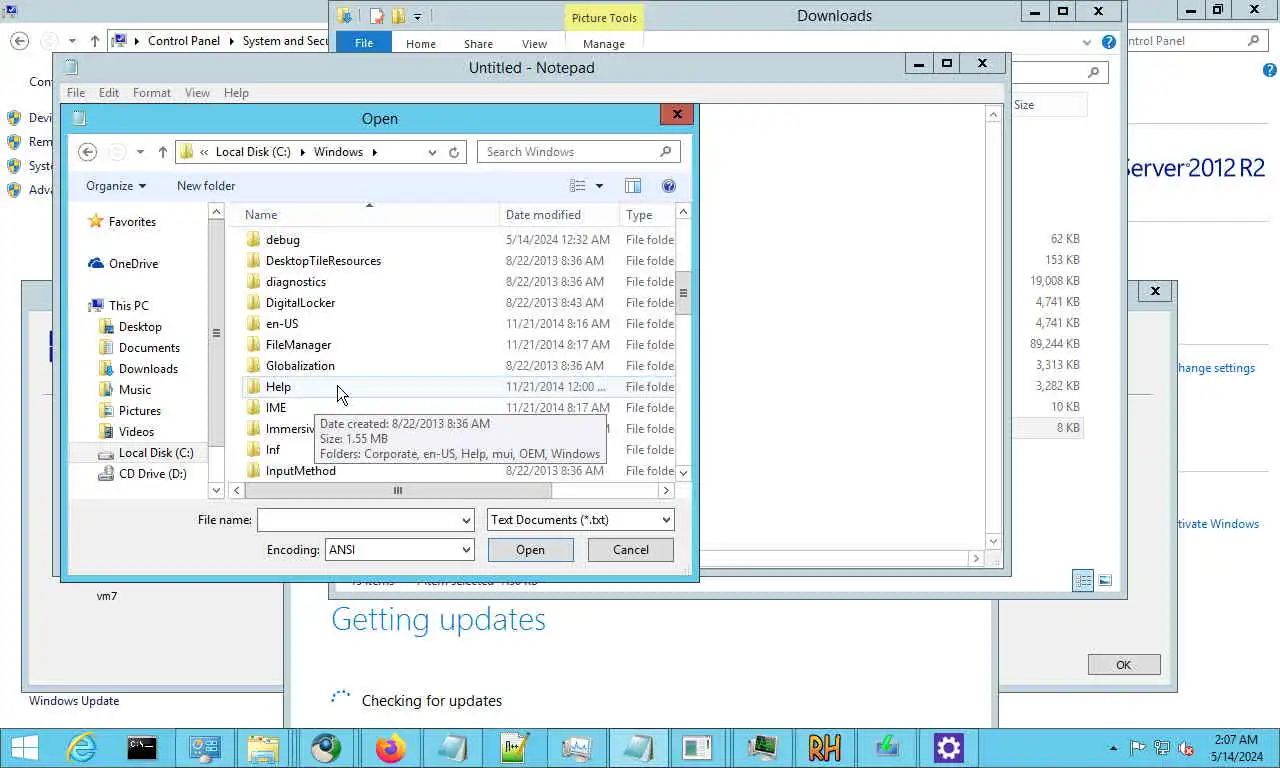Open Notepad's Help menu
The height and width of the screenshot is (768, 1280).
pos(236,93)
